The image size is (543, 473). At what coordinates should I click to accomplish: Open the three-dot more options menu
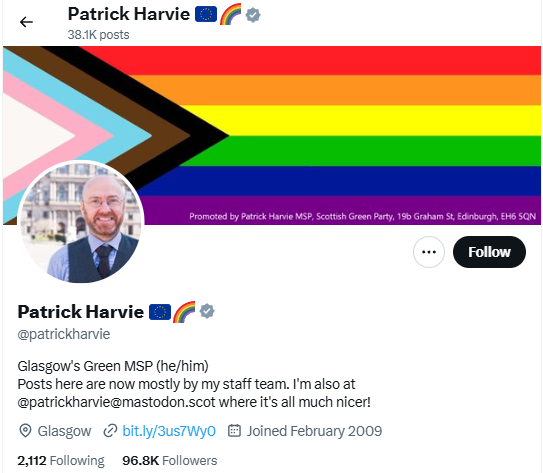pyautogui.click(x=429, y=252)
